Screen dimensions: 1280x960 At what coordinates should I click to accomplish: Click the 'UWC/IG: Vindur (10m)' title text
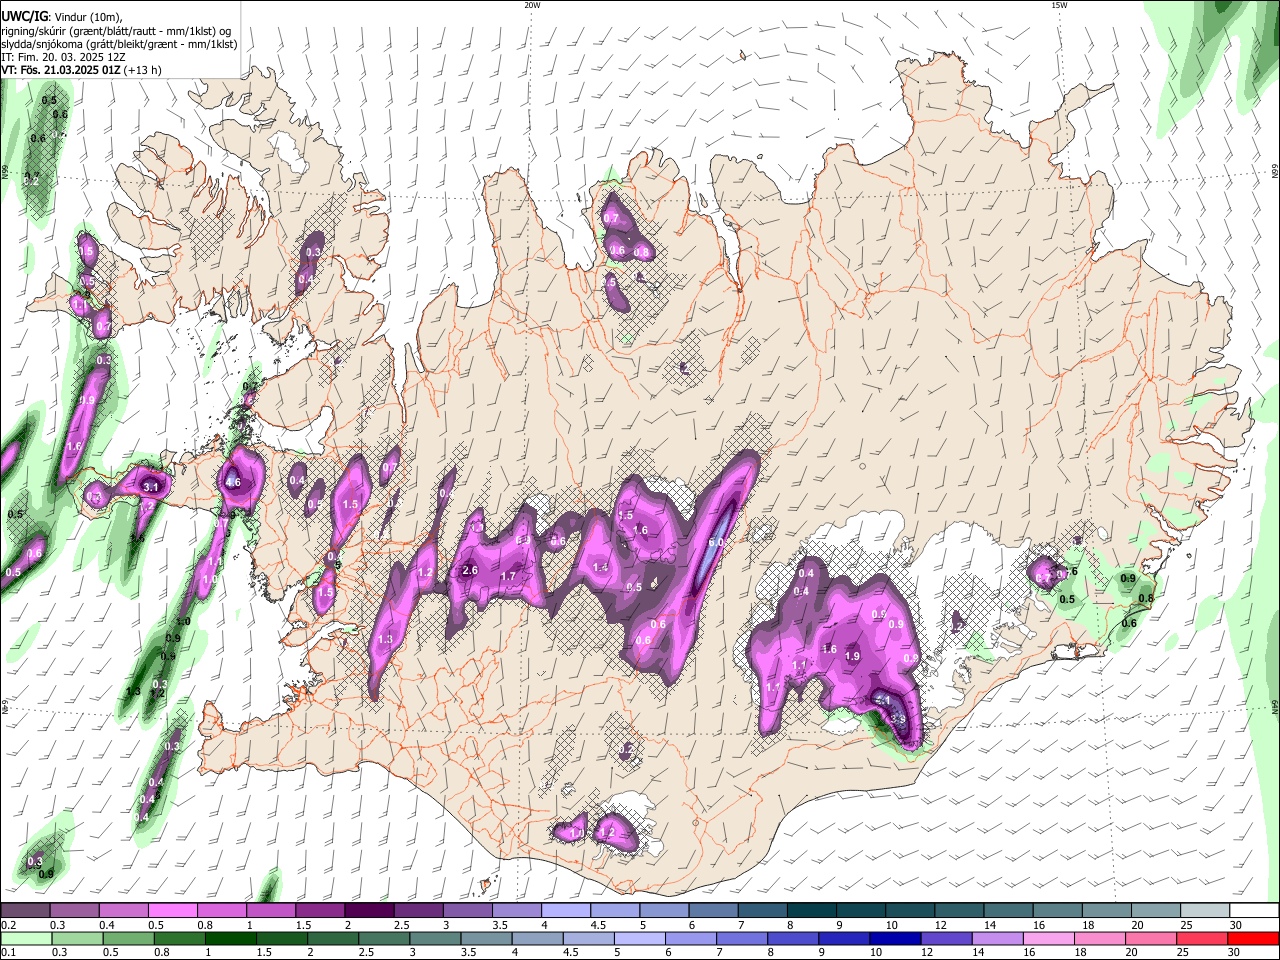click(60, 18)
